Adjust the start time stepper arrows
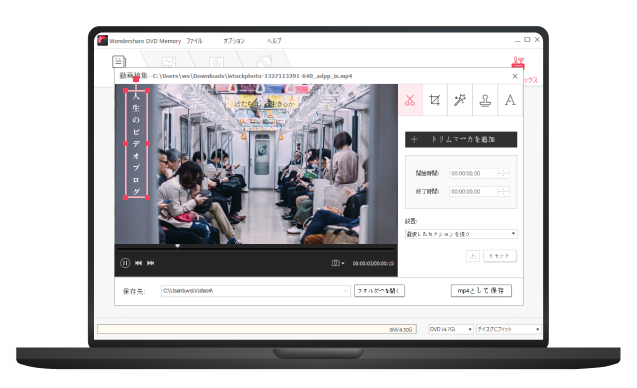The width and height of the screenshot is (637, 388). click(x=503, y=173)
